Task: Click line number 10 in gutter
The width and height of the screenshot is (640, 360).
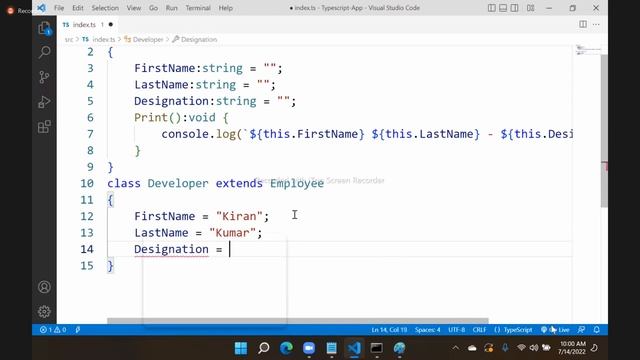Action: point(87,183)
